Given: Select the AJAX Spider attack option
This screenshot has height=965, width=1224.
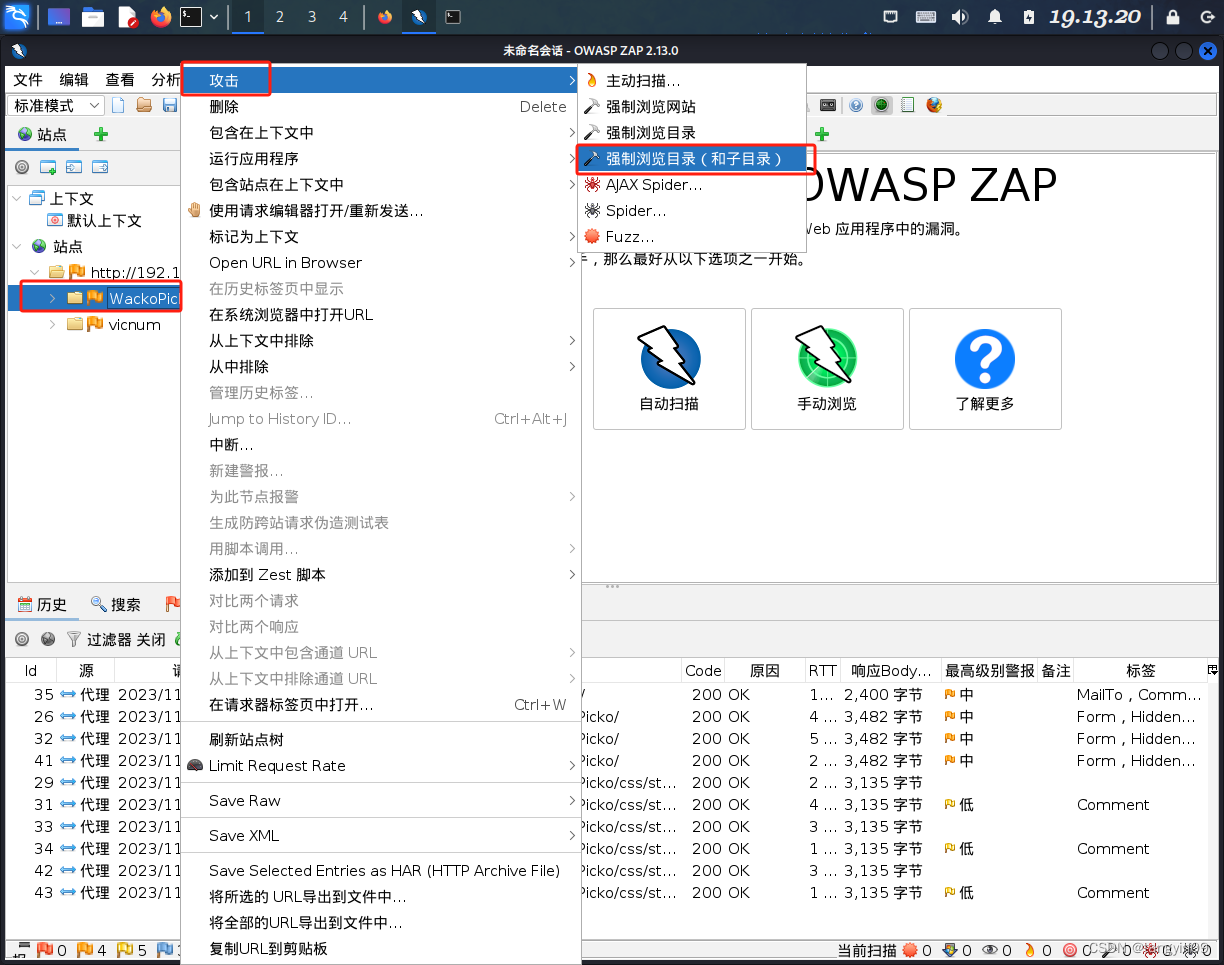Looking at the screenshot, I should tap(652, 184).
